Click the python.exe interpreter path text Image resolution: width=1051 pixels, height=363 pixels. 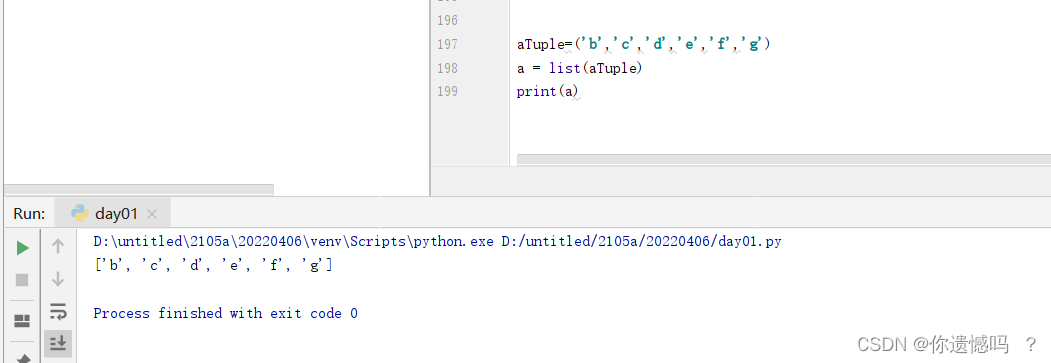coord(294,241)
